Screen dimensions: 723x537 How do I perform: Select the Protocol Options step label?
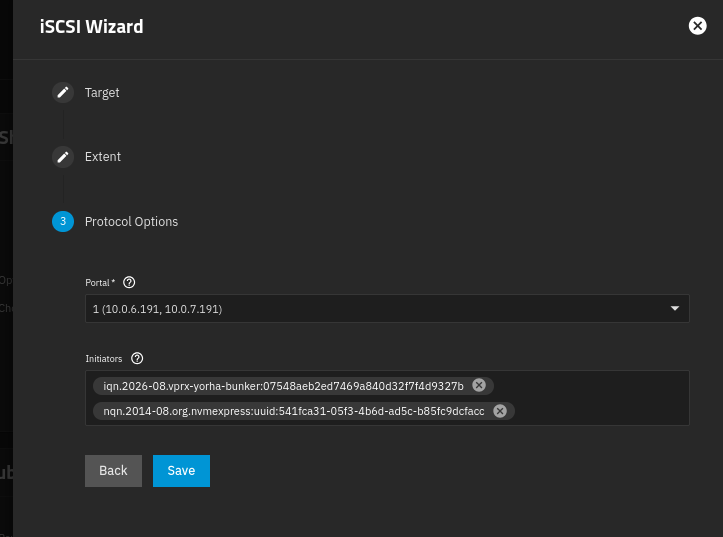pos(131,222)
